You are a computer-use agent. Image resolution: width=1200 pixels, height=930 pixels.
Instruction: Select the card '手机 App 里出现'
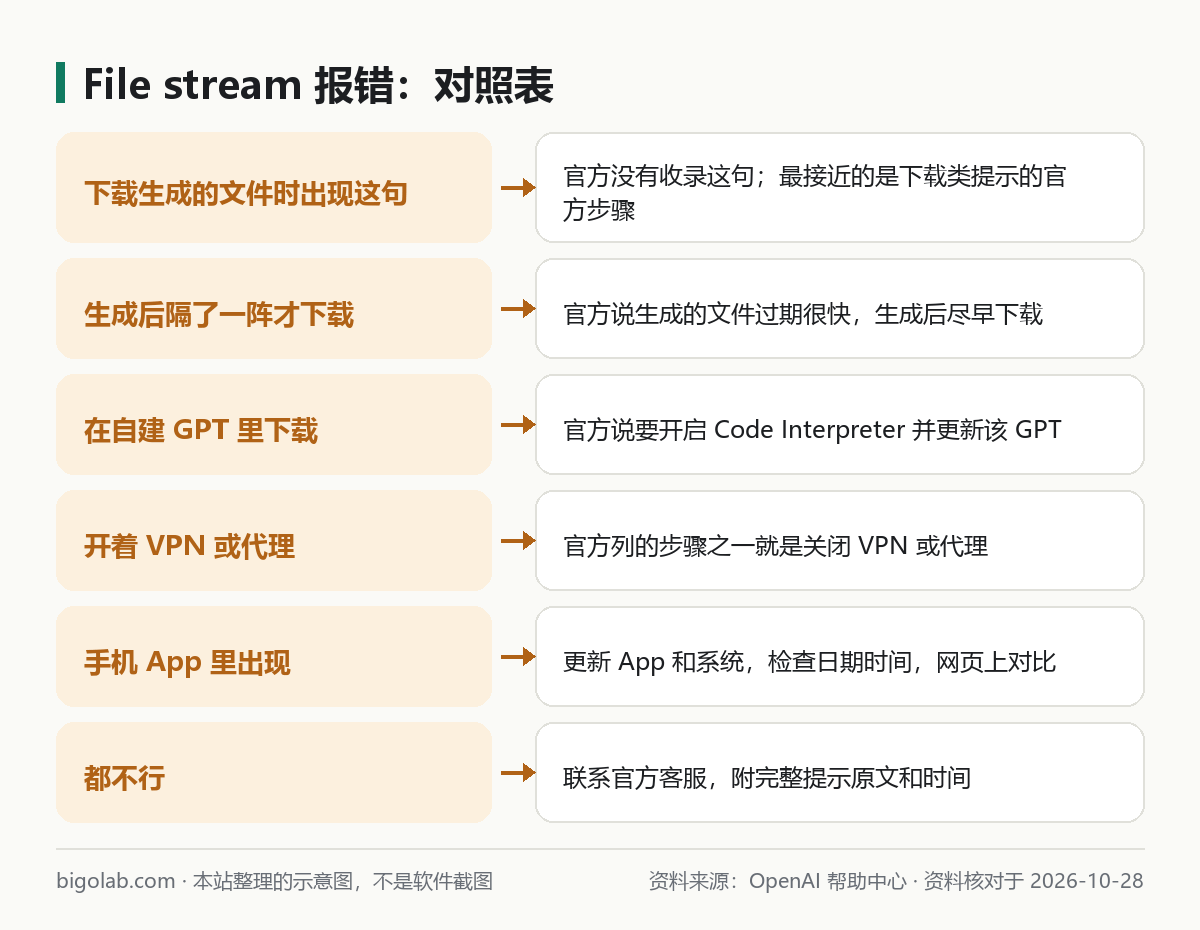pyautogui.click(x=274, y=656)
